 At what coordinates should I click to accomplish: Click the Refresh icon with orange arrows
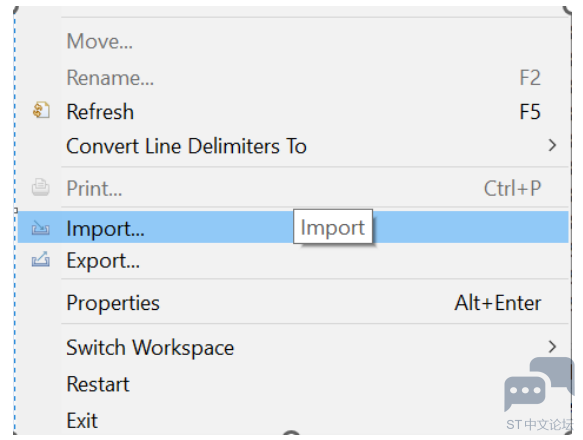click(x=41, y=110)
